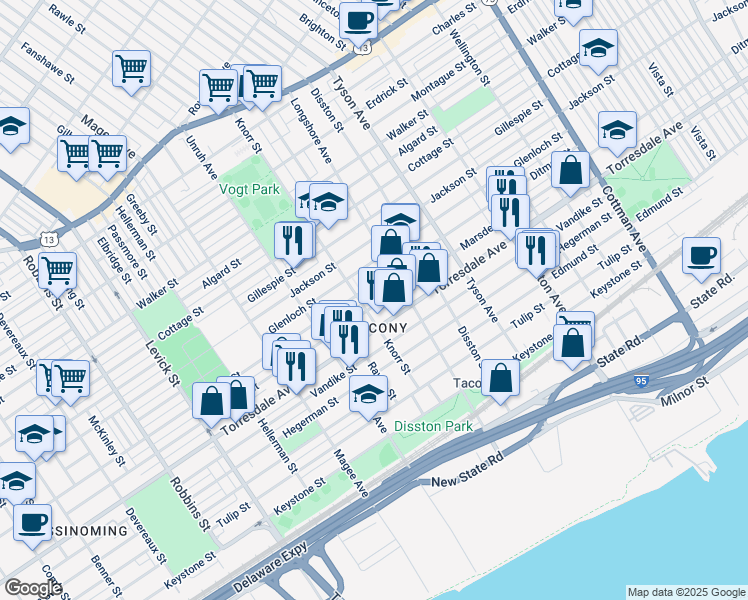Open the shopping bag marker near Keystone St
The image size is (748, 600).
click(573, 341)
